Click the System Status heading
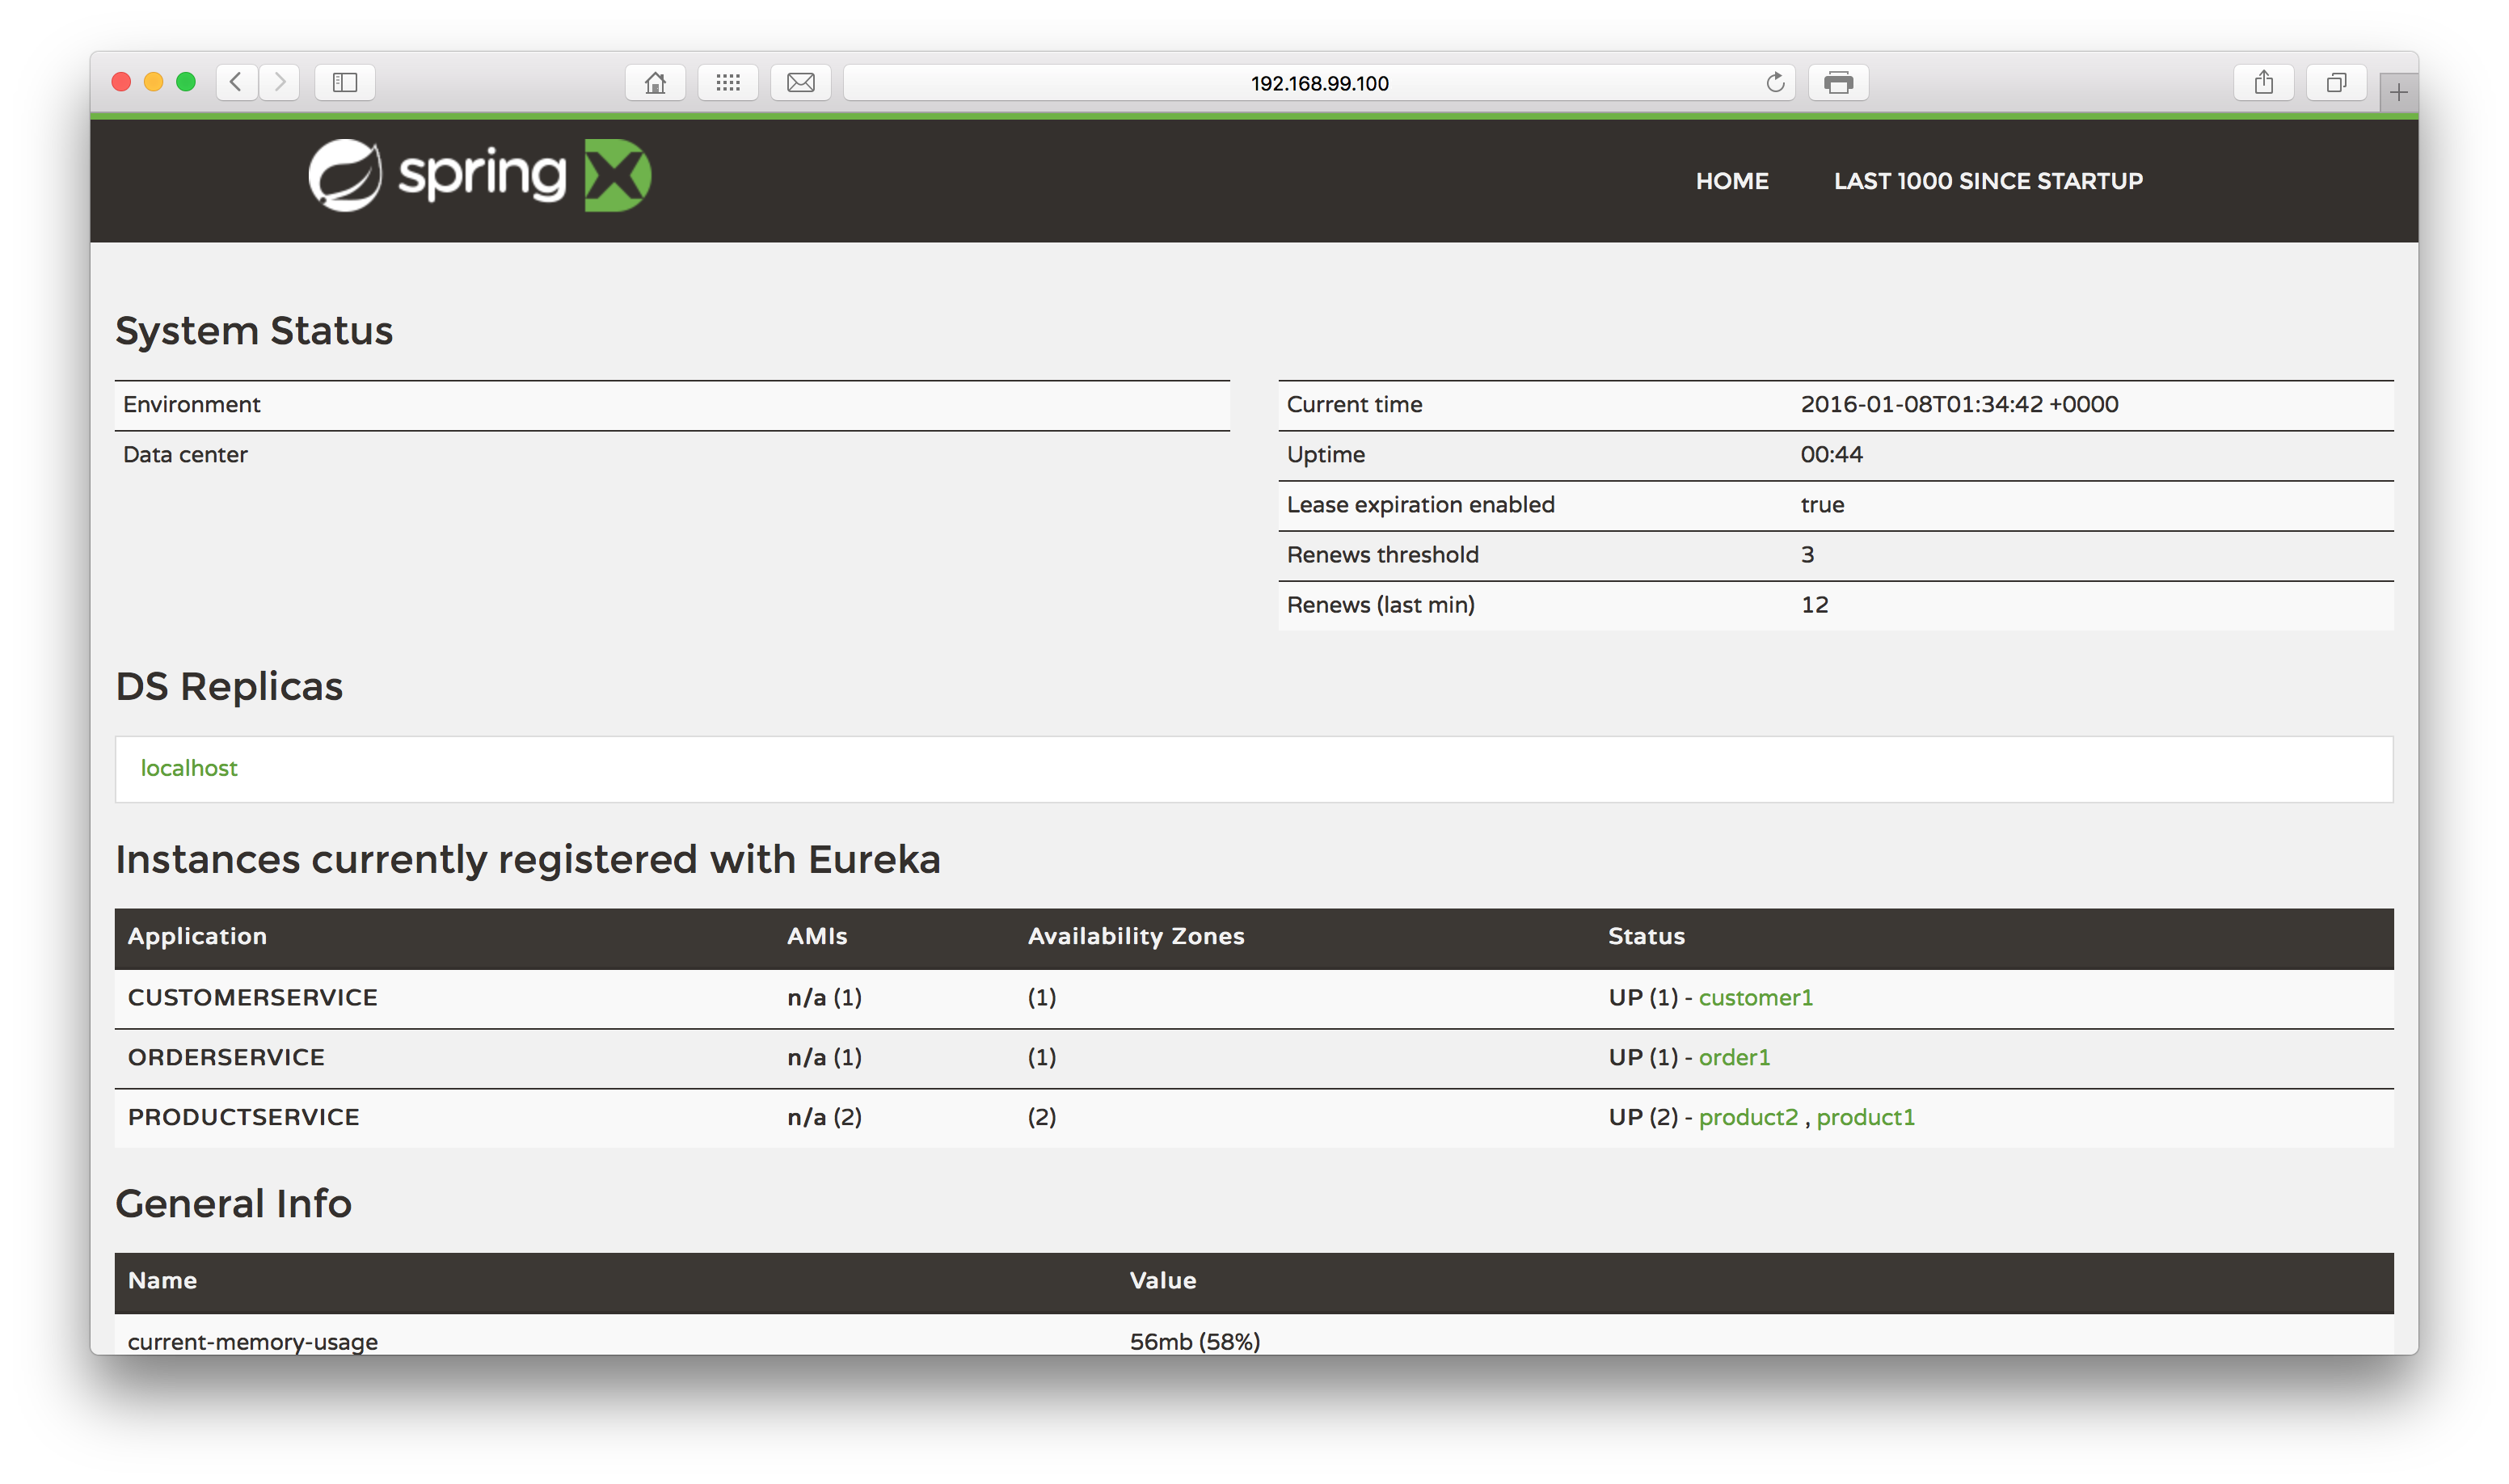Image resolution: width=2509 pixels, height=1484 pixels. click(x=254, y=331)
